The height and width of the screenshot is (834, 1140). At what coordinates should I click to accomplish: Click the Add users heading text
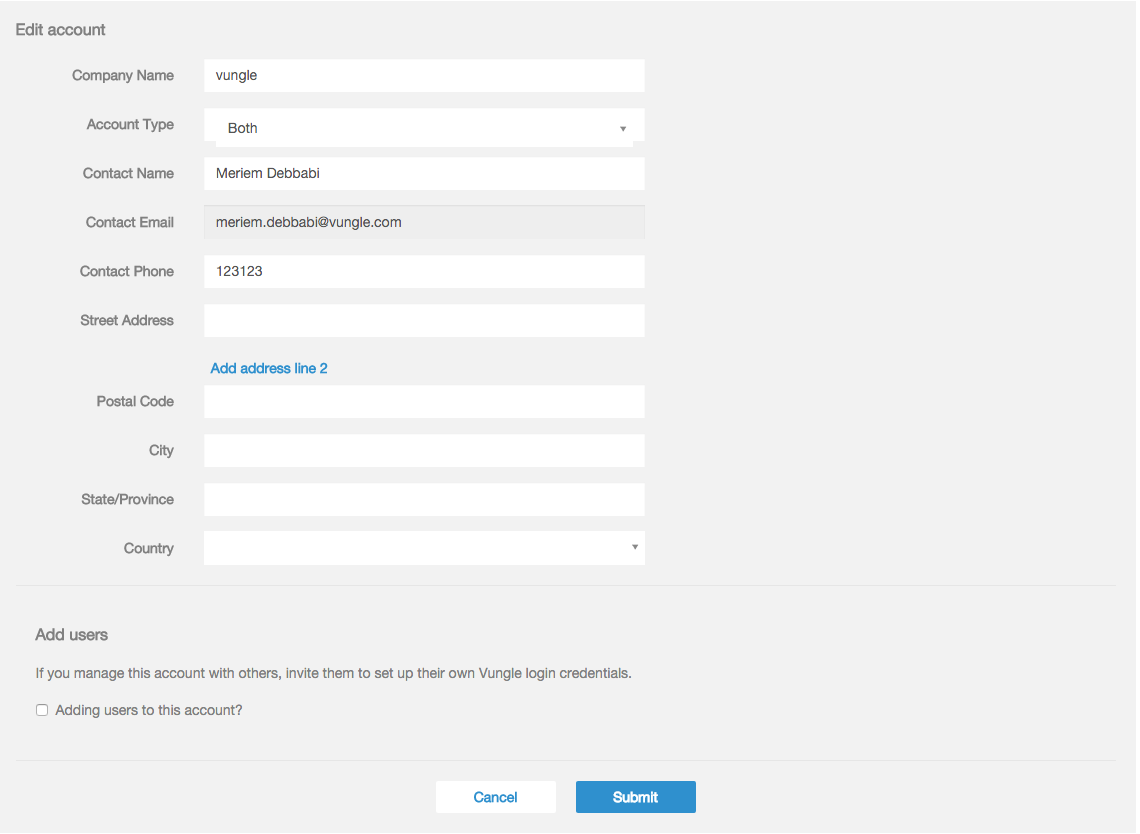[x=71, y=635]
